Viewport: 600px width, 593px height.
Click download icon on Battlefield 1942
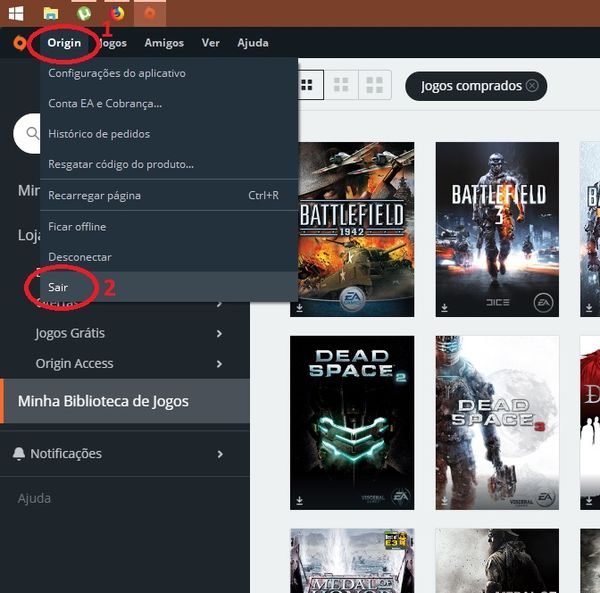click(300, 308)
